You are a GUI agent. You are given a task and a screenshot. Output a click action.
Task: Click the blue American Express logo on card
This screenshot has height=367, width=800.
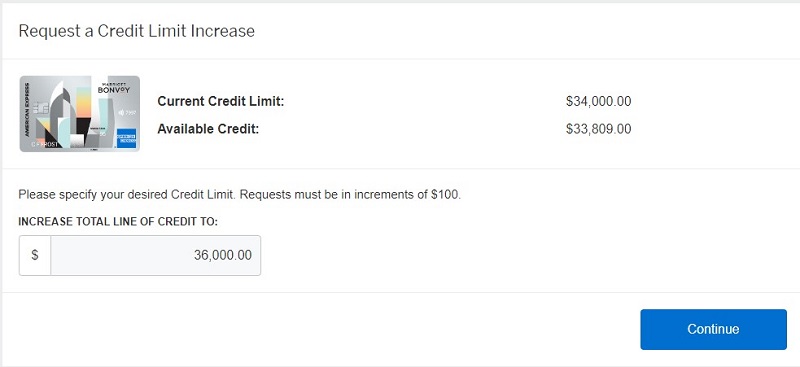coord(127,138)
